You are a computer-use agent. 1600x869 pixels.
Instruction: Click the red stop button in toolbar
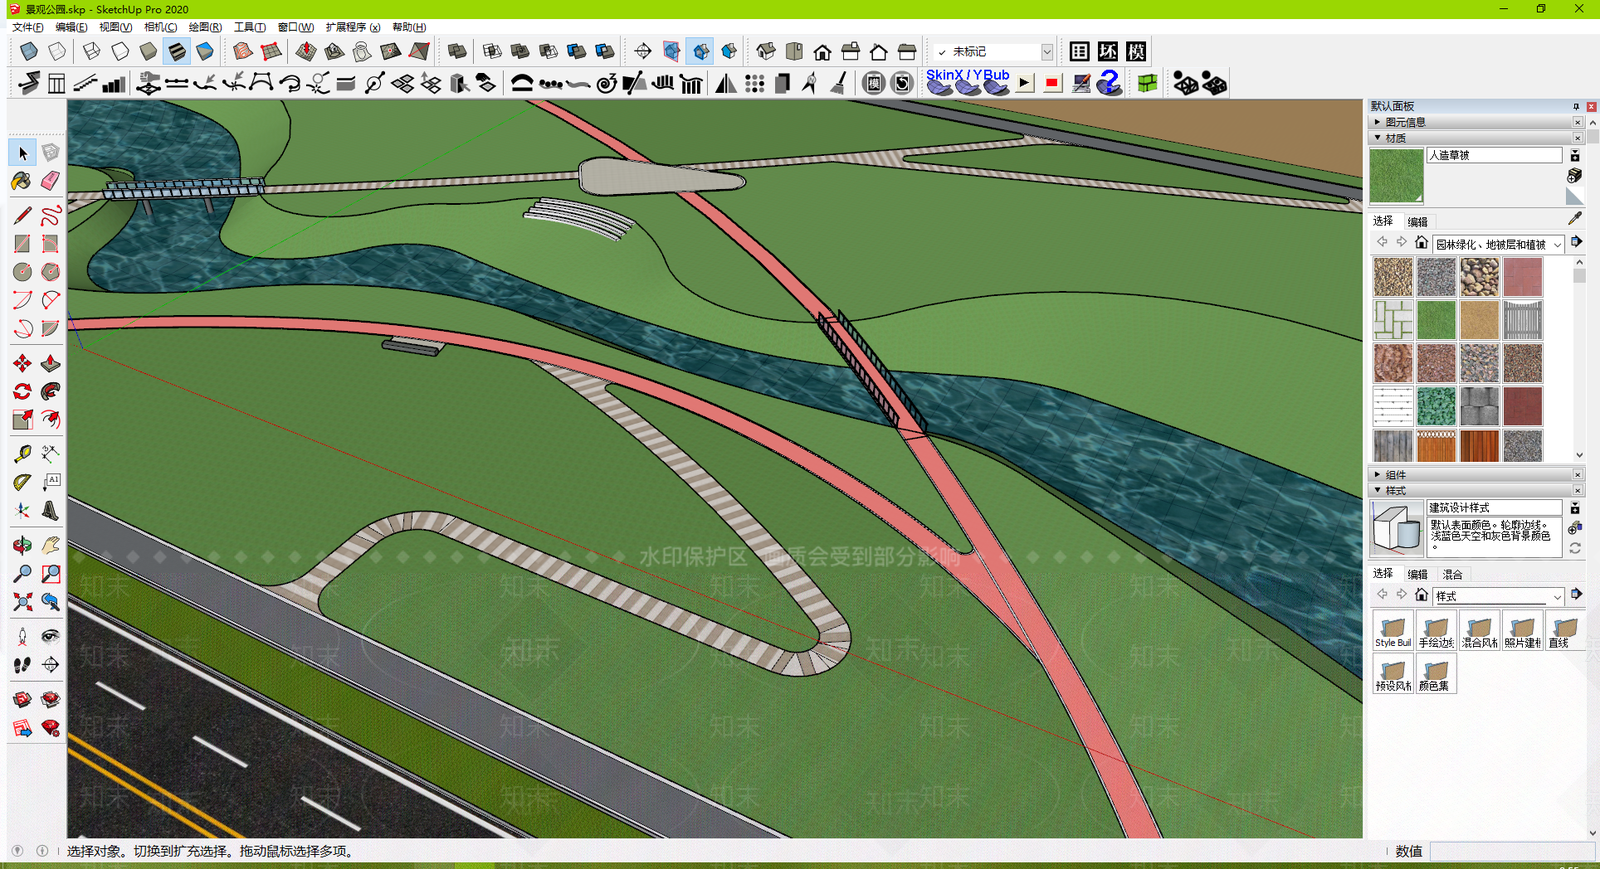pyautogui.click(x=1052, y=83)
